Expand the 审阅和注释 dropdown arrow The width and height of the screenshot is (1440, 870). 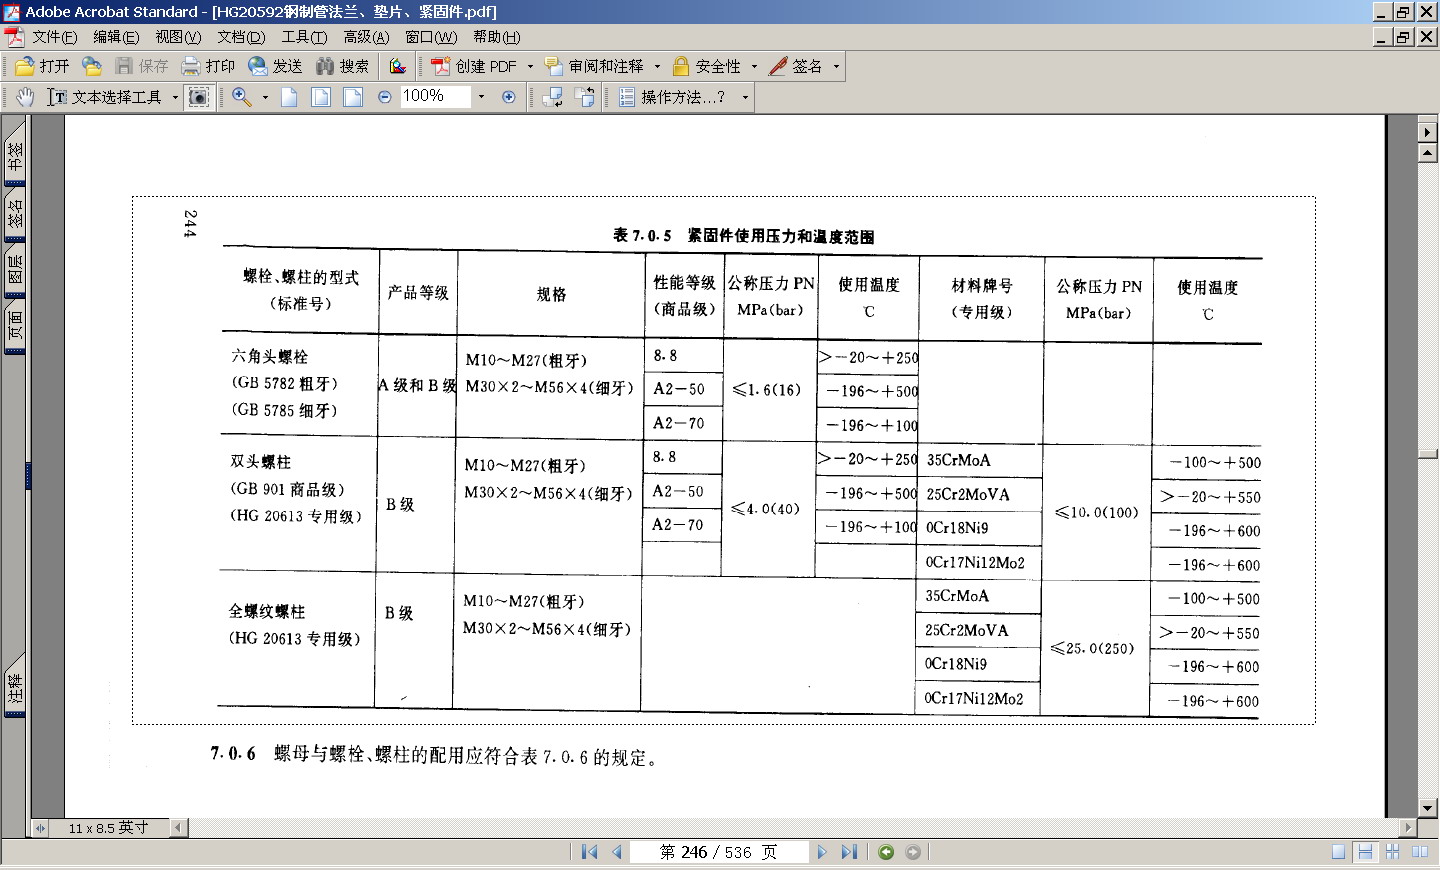(657, 67)
